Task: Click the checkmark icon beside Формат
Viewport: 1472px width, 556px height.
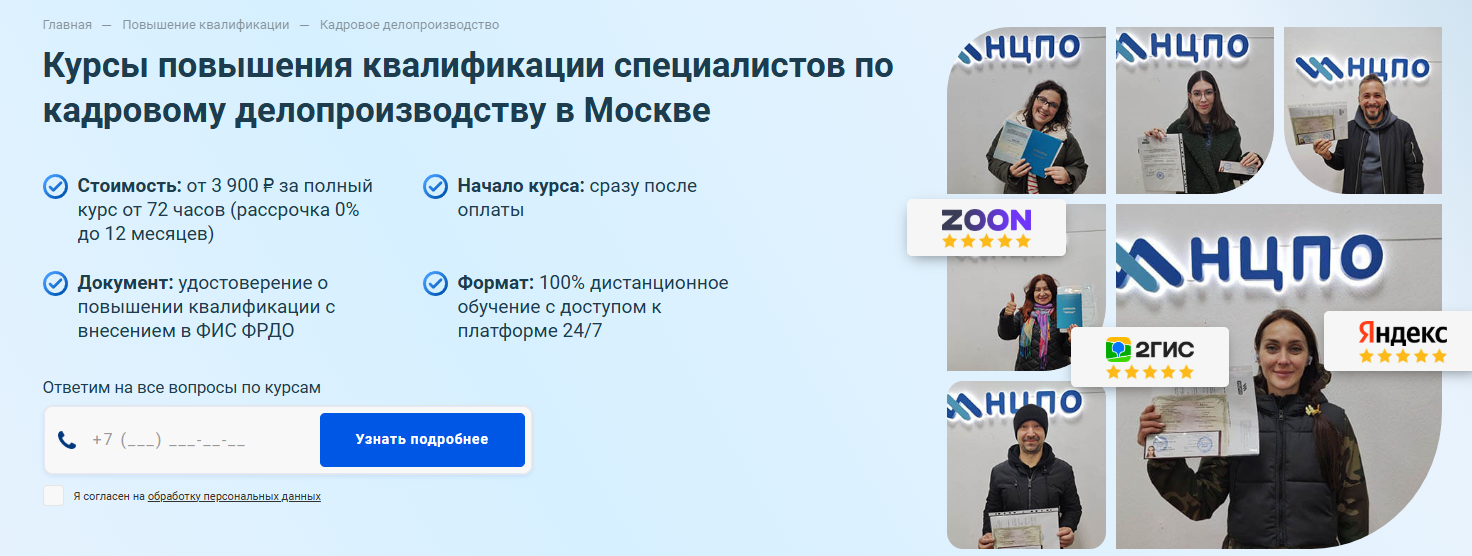Action: [435, 284]
